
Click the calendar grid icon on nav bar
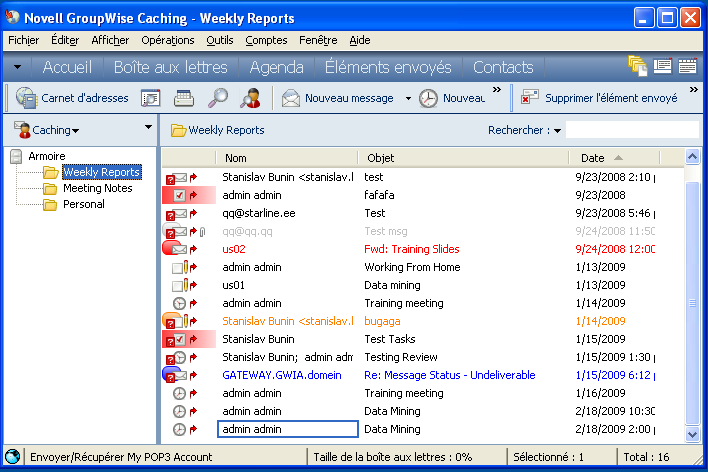point(687,66)
